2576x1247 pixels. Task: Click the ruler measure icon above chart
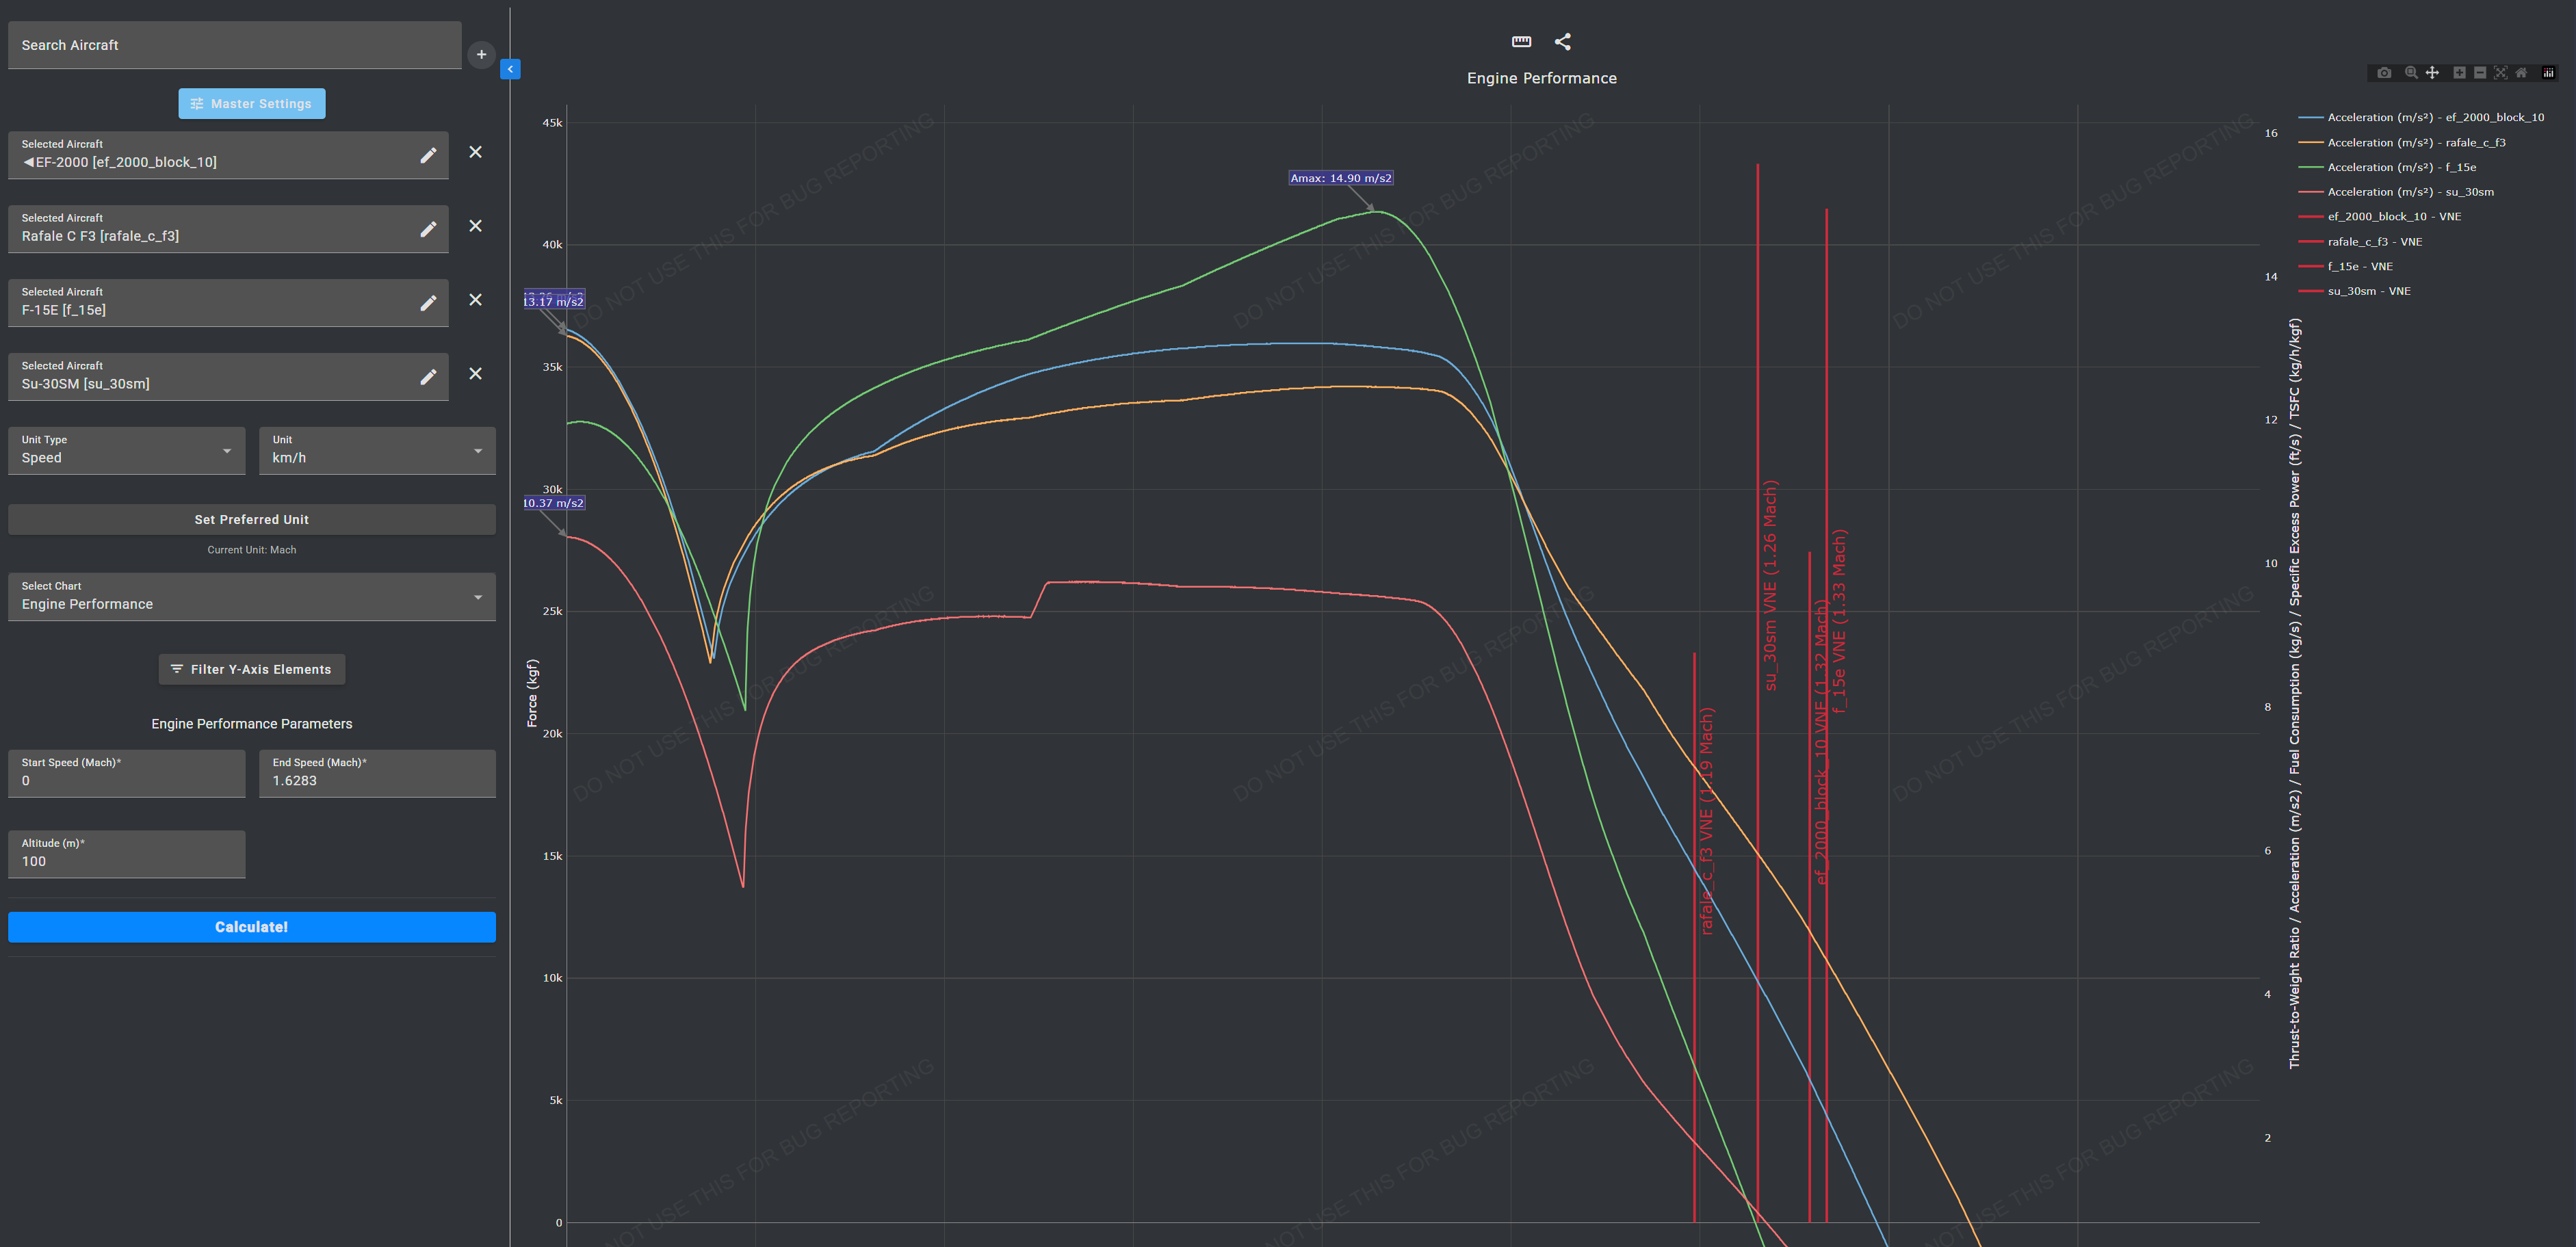[x=1521, y=41]
